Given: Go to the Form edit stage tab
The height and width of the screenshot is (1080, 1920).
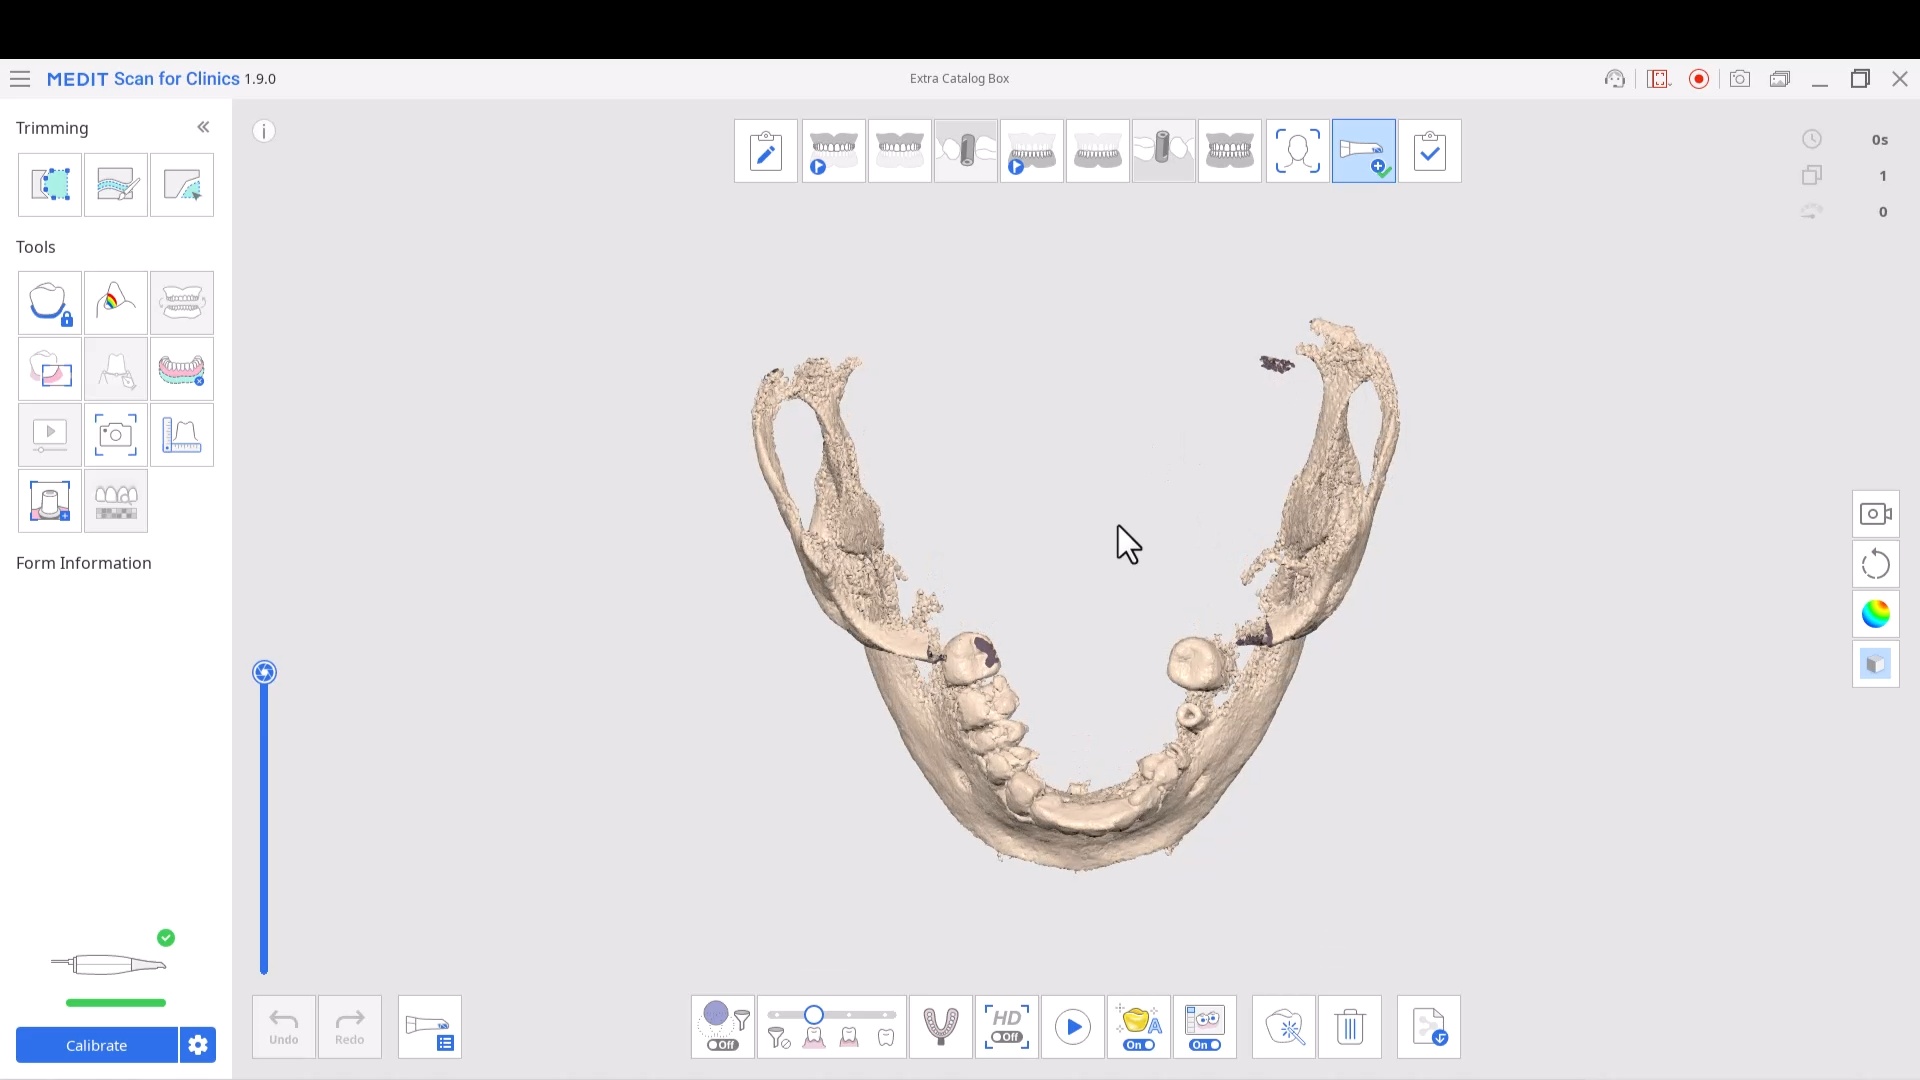Looking at the screenshot, I should coord(766,151).
